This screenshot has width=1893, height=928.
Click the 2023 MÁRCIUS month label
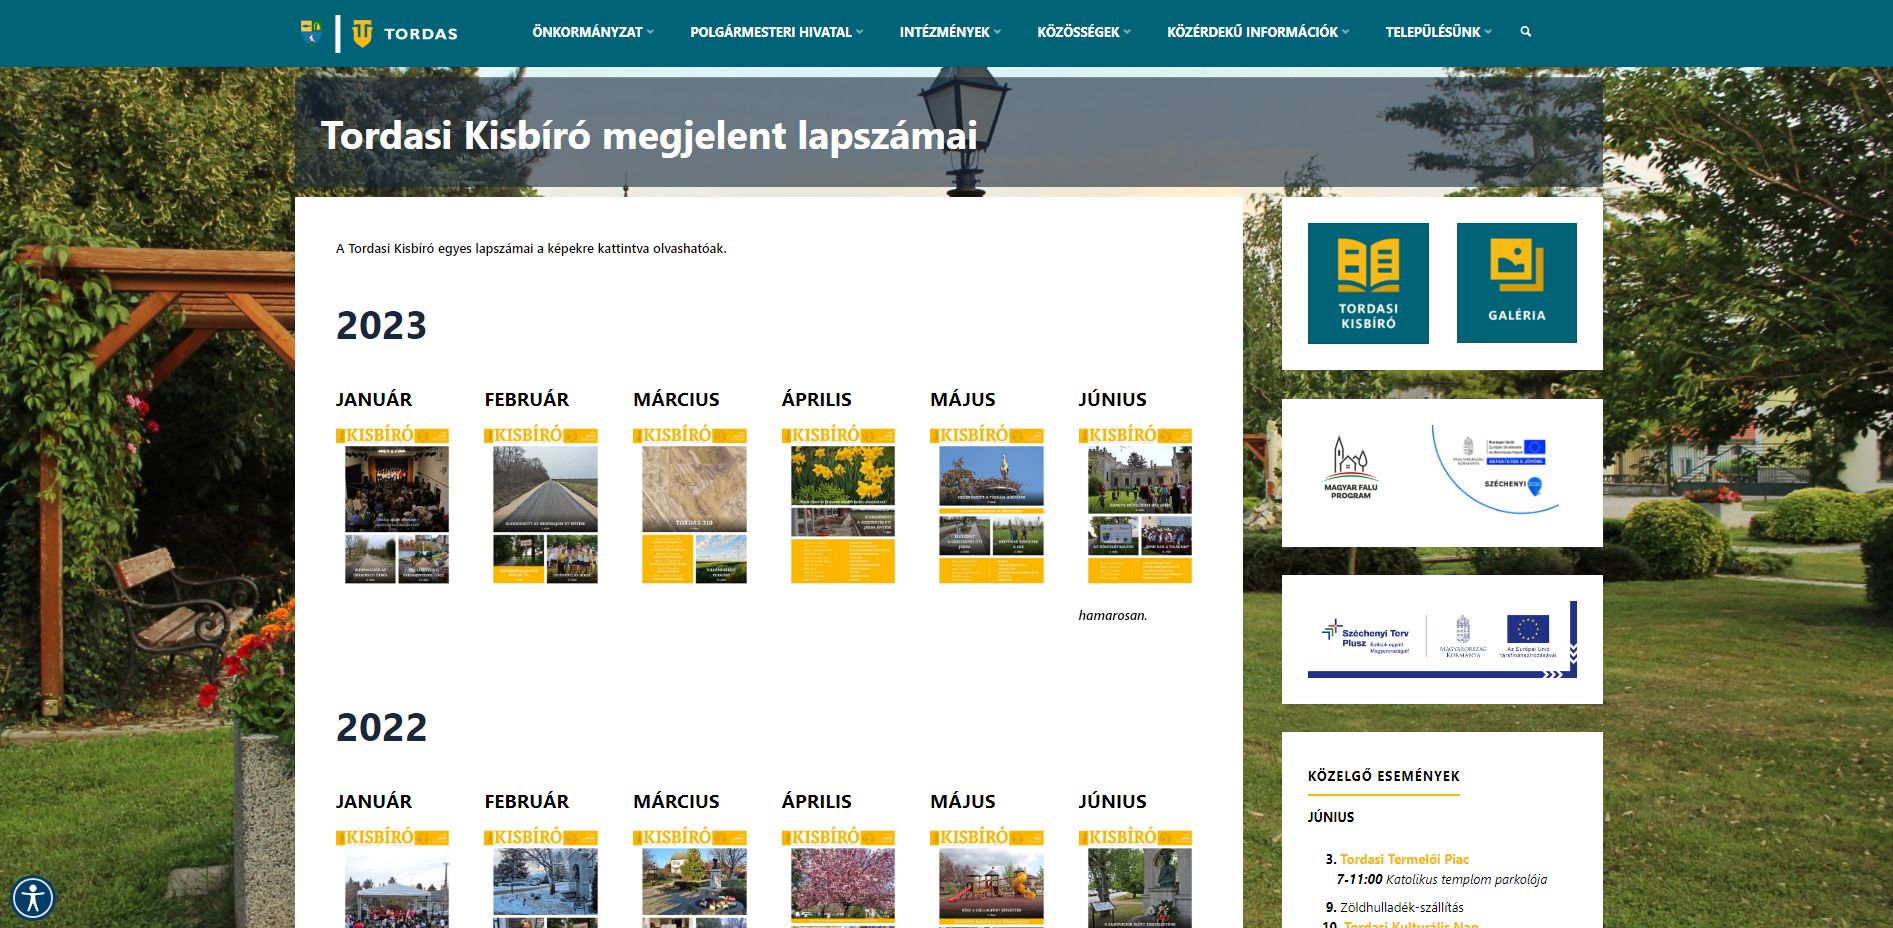[676, 399]
